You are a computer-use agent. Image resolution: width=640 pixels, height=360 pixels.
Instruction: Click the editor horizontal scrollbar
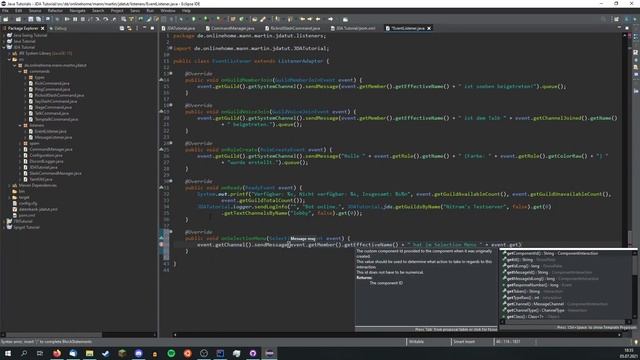click(396, 335)
